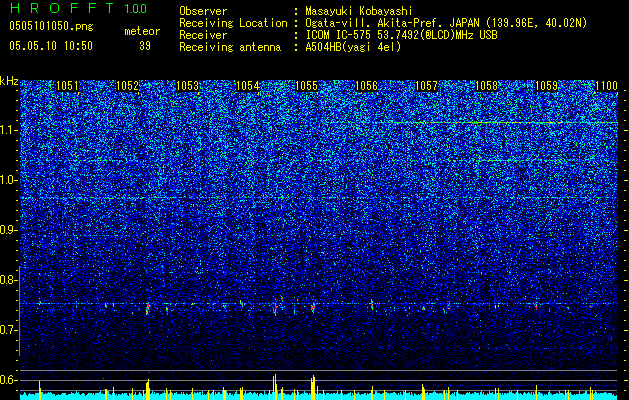Screen dimensions: 629x400
Task: Select the 0.6 frequency axis label
Action: (8, 380)
